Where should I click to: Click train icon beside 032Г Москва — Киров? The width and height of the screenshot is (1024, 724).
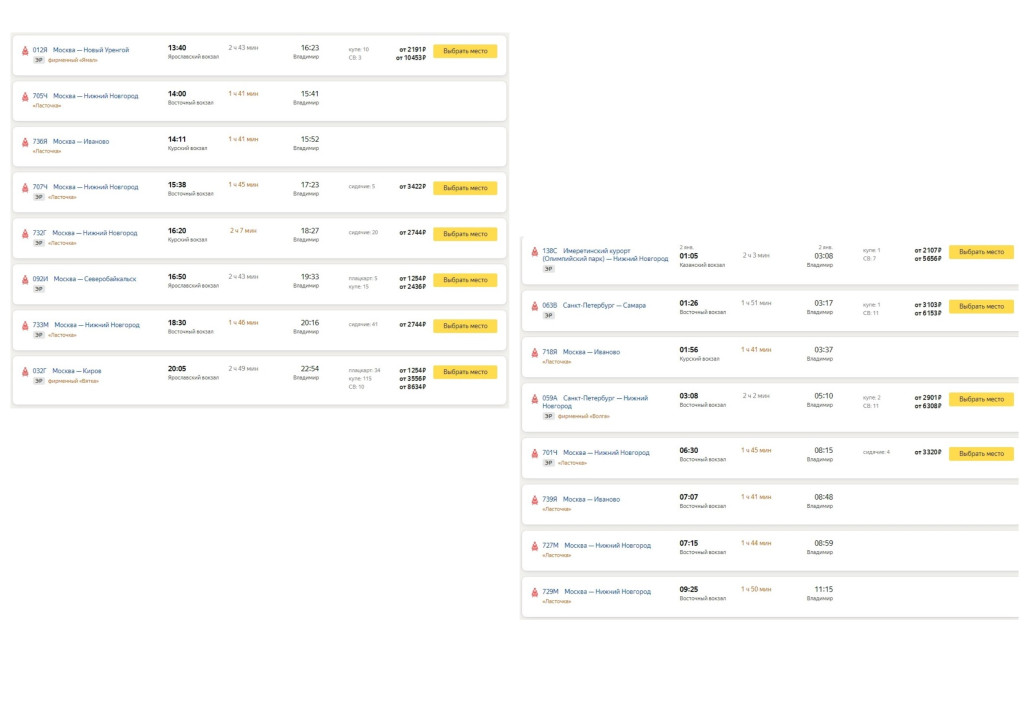pos(25,372)
